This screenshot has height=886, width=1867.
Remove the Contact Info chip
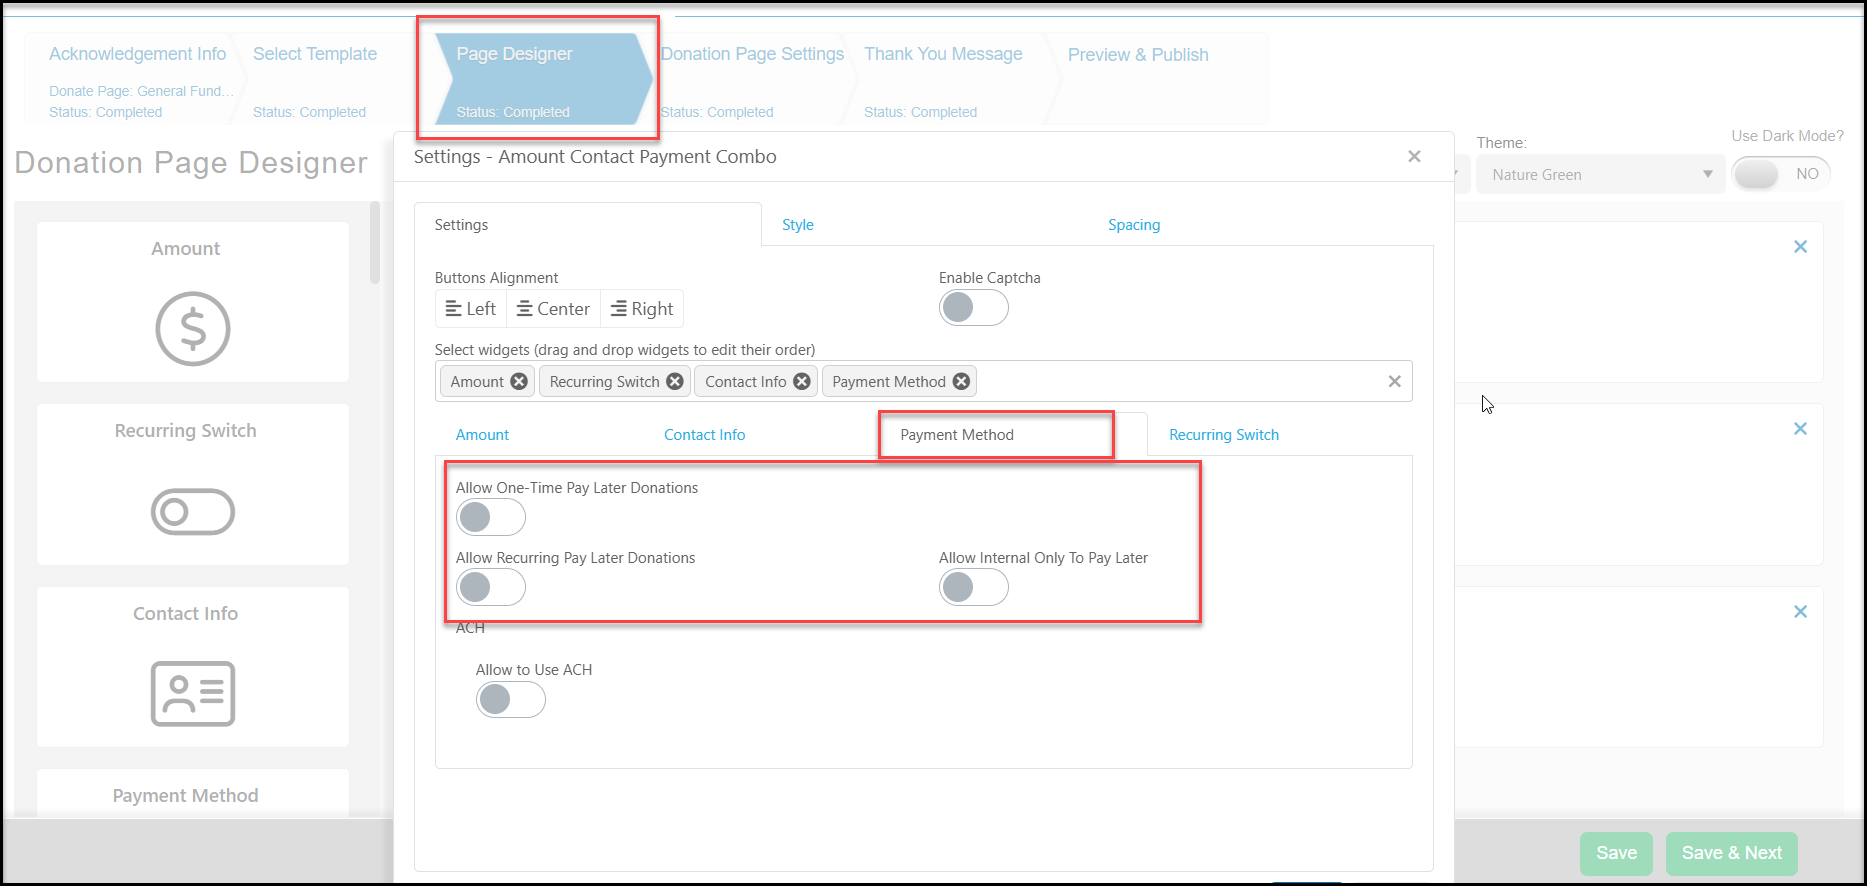coord(802,381)
